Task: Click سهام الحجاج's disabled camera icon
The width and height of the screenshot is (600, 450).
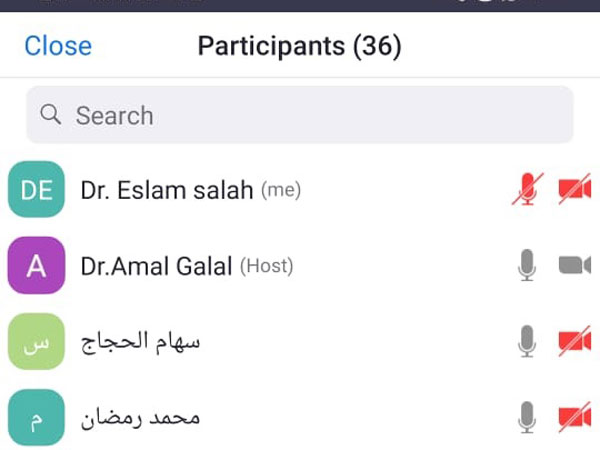Action: tap(575, 341)
